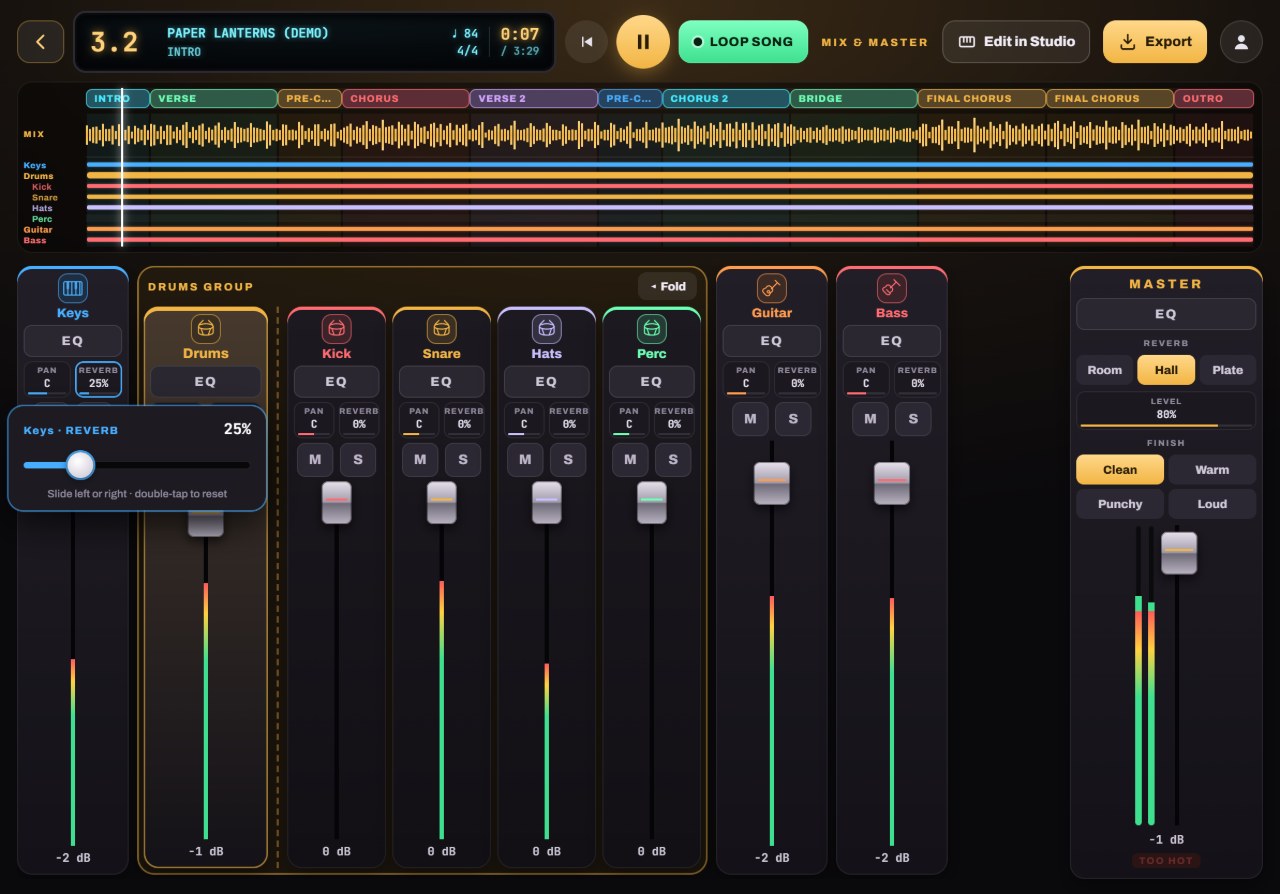
Task: Choose the Warm finish preset
Action: pyautogui.click(x=1212, y=470)
